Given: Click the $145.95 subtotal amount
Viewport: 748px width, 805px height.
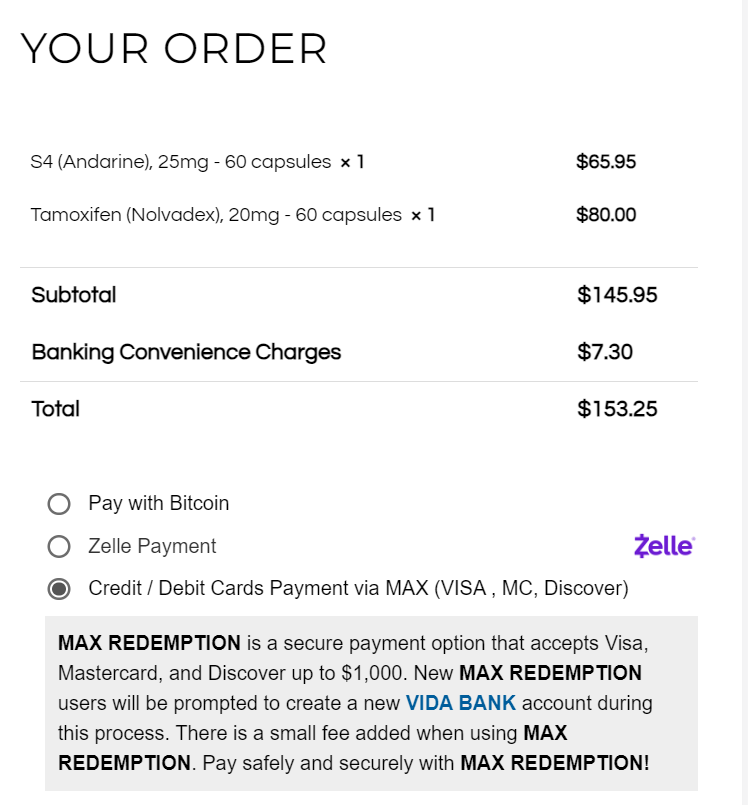Looking at the screenshot, I should click(617, 295).
